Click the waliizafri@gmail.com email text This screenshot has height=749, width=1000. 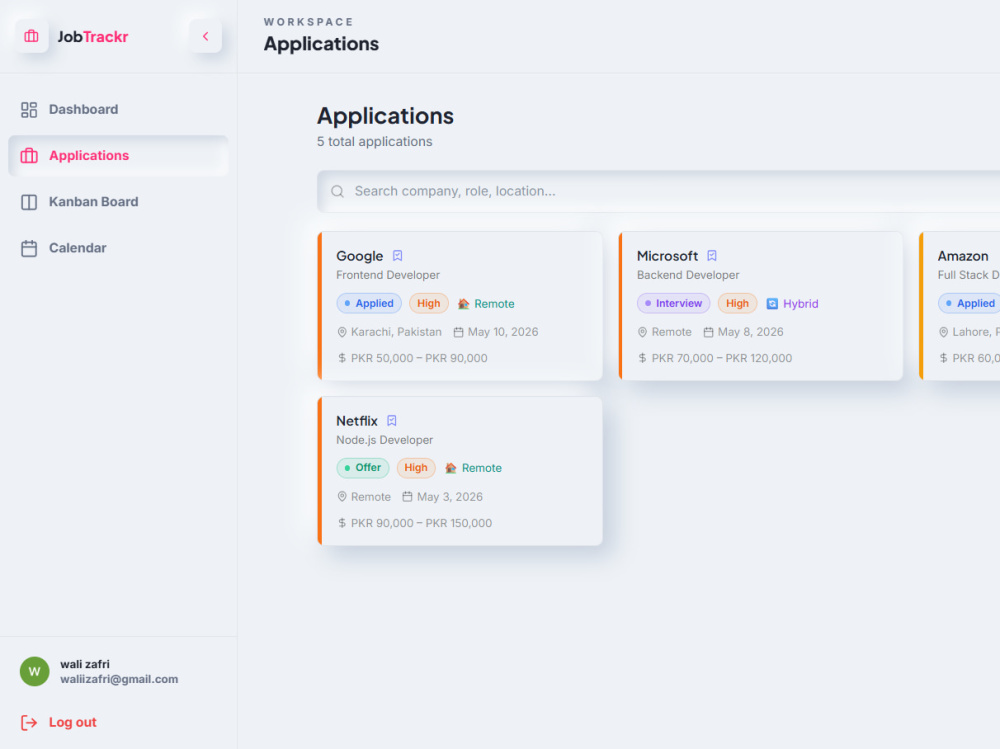pyautogui.click(x=119, y=679)
